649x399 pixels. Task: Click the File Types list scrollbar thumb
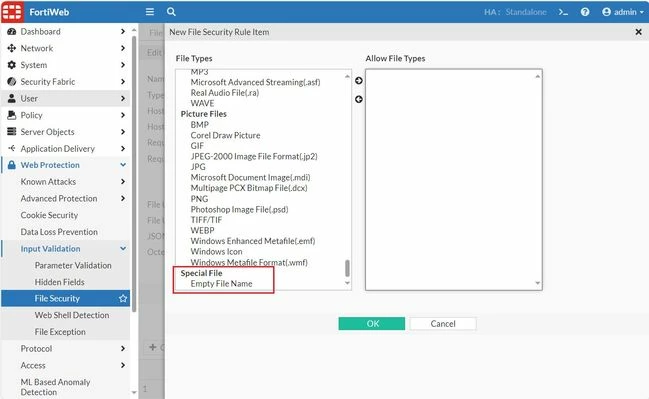click(347, 268)
